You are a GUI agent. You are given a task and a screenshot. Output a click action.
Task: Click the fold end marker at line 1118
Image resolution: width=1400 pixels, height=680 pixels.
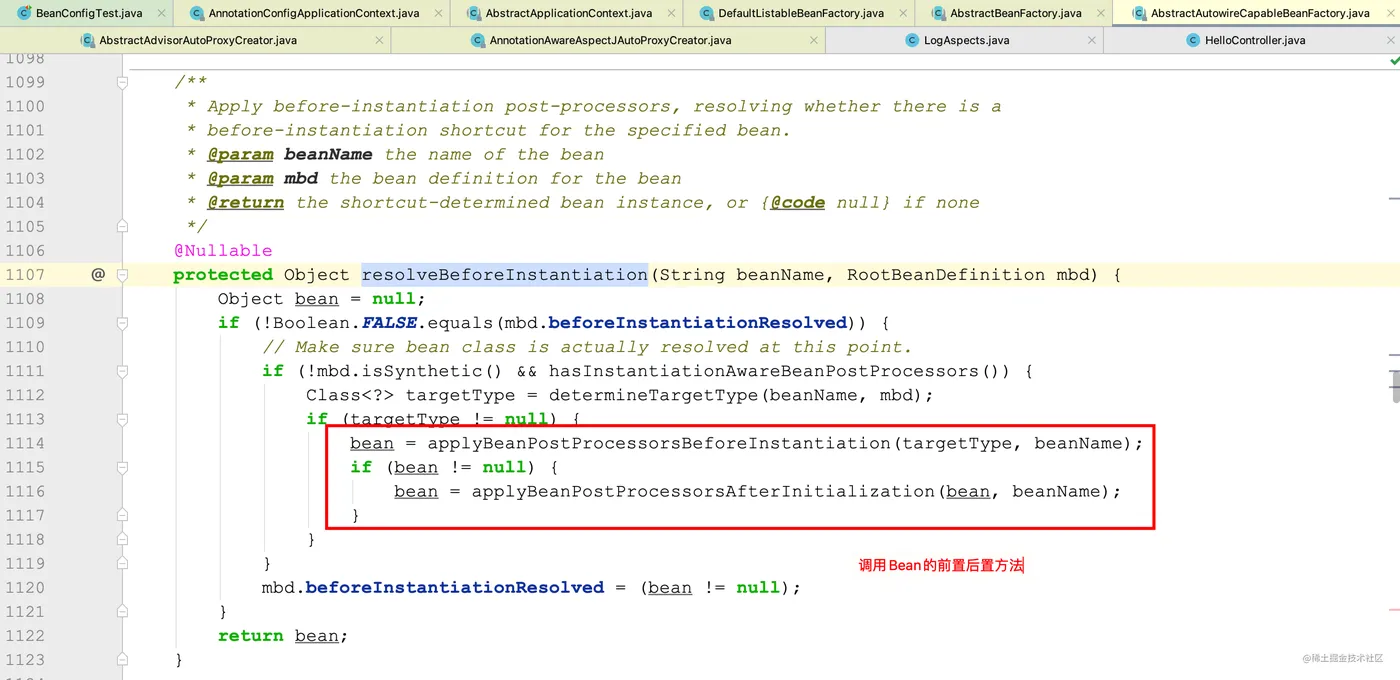[x=122, y=539]
